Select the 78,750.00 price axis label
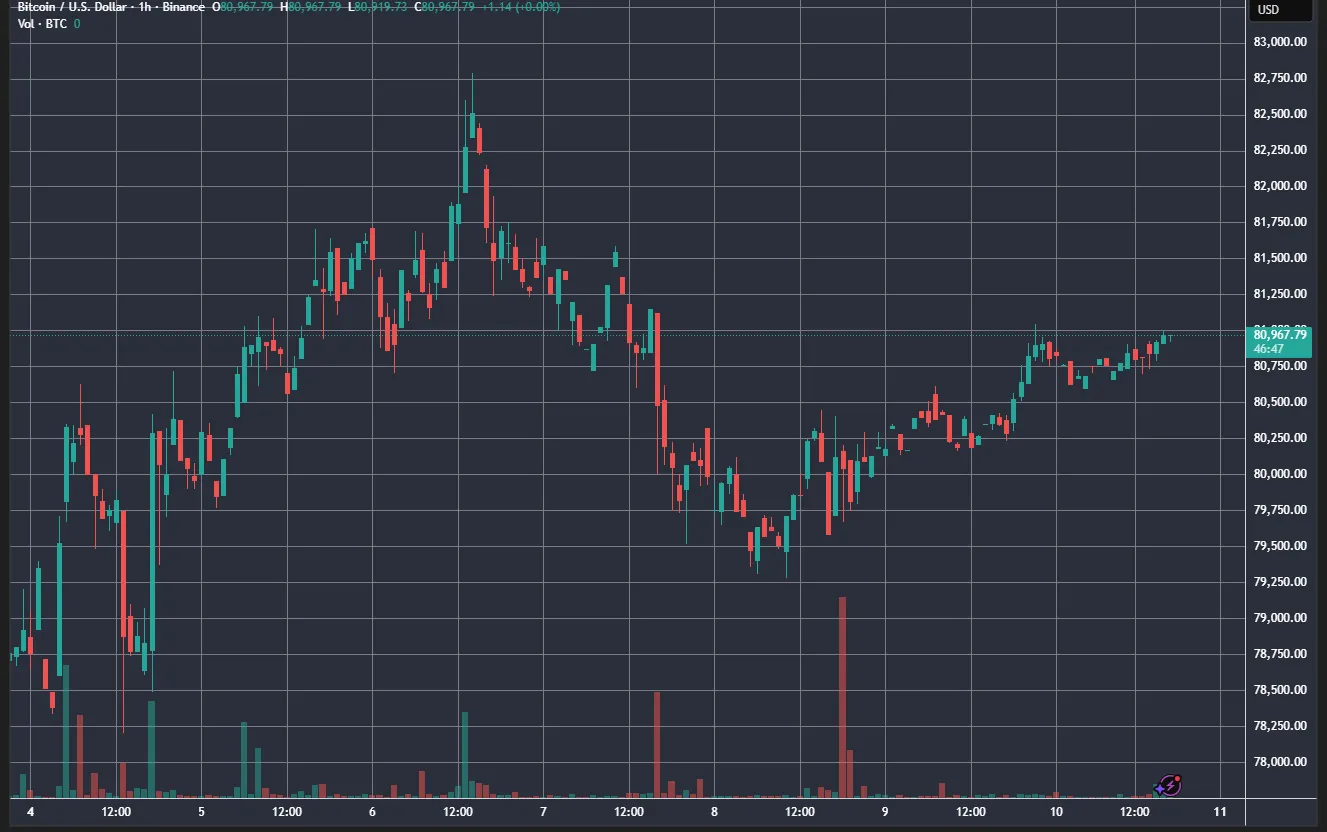1327x832 pixels. (x=1280, y=654)
